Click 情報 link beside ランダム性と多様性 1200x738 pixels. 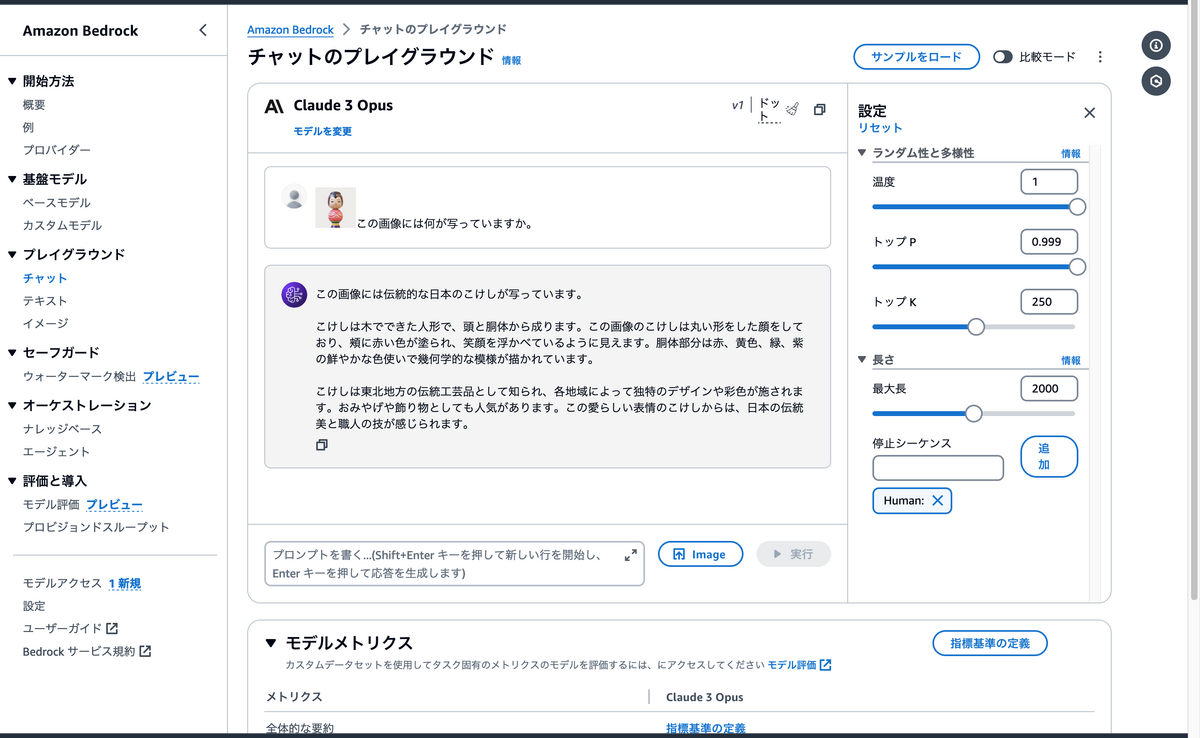pos(1071,154)
